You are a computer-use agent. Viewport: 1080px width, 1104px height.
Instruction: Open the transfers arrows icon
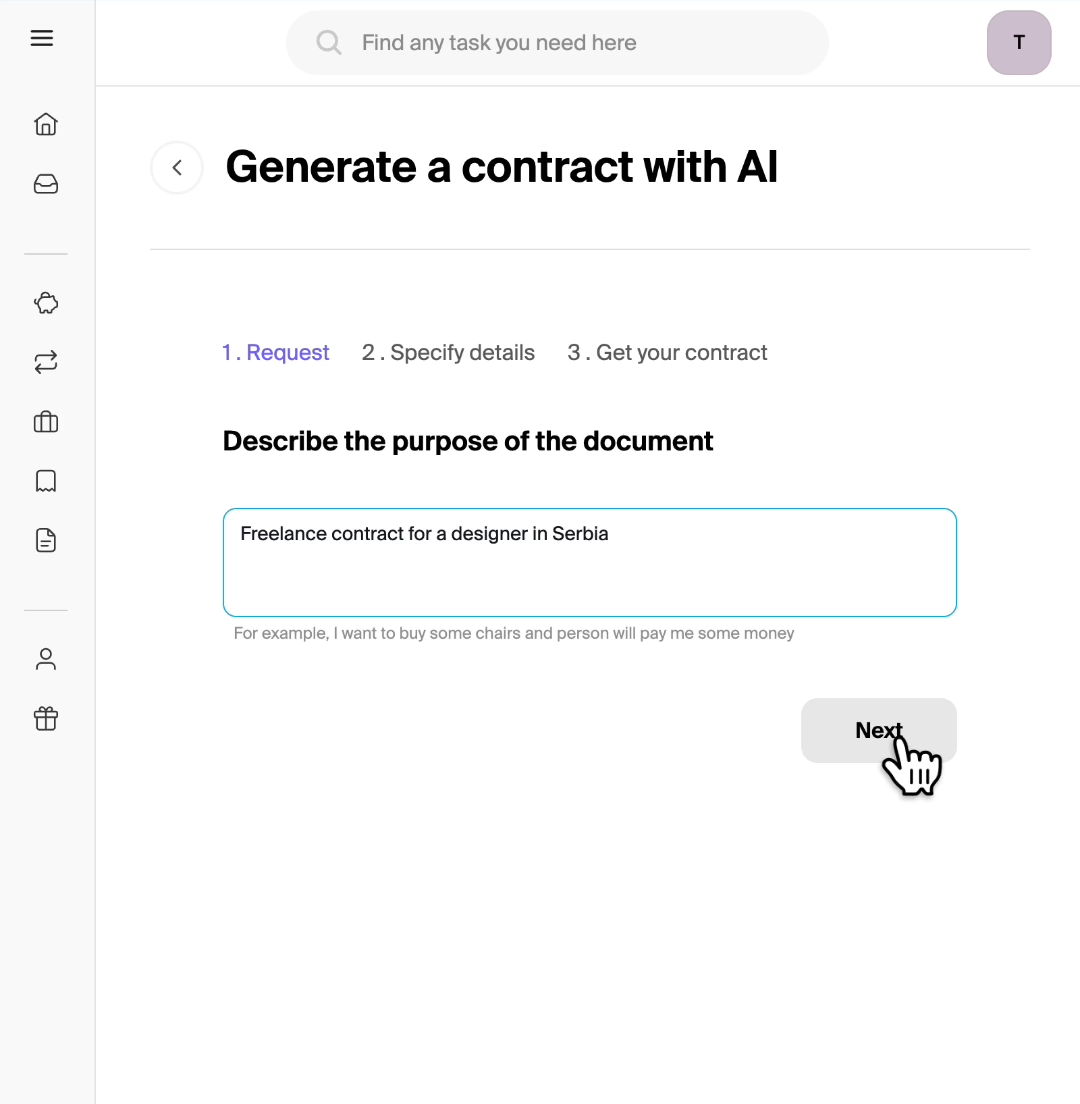(x=46, y=362)
